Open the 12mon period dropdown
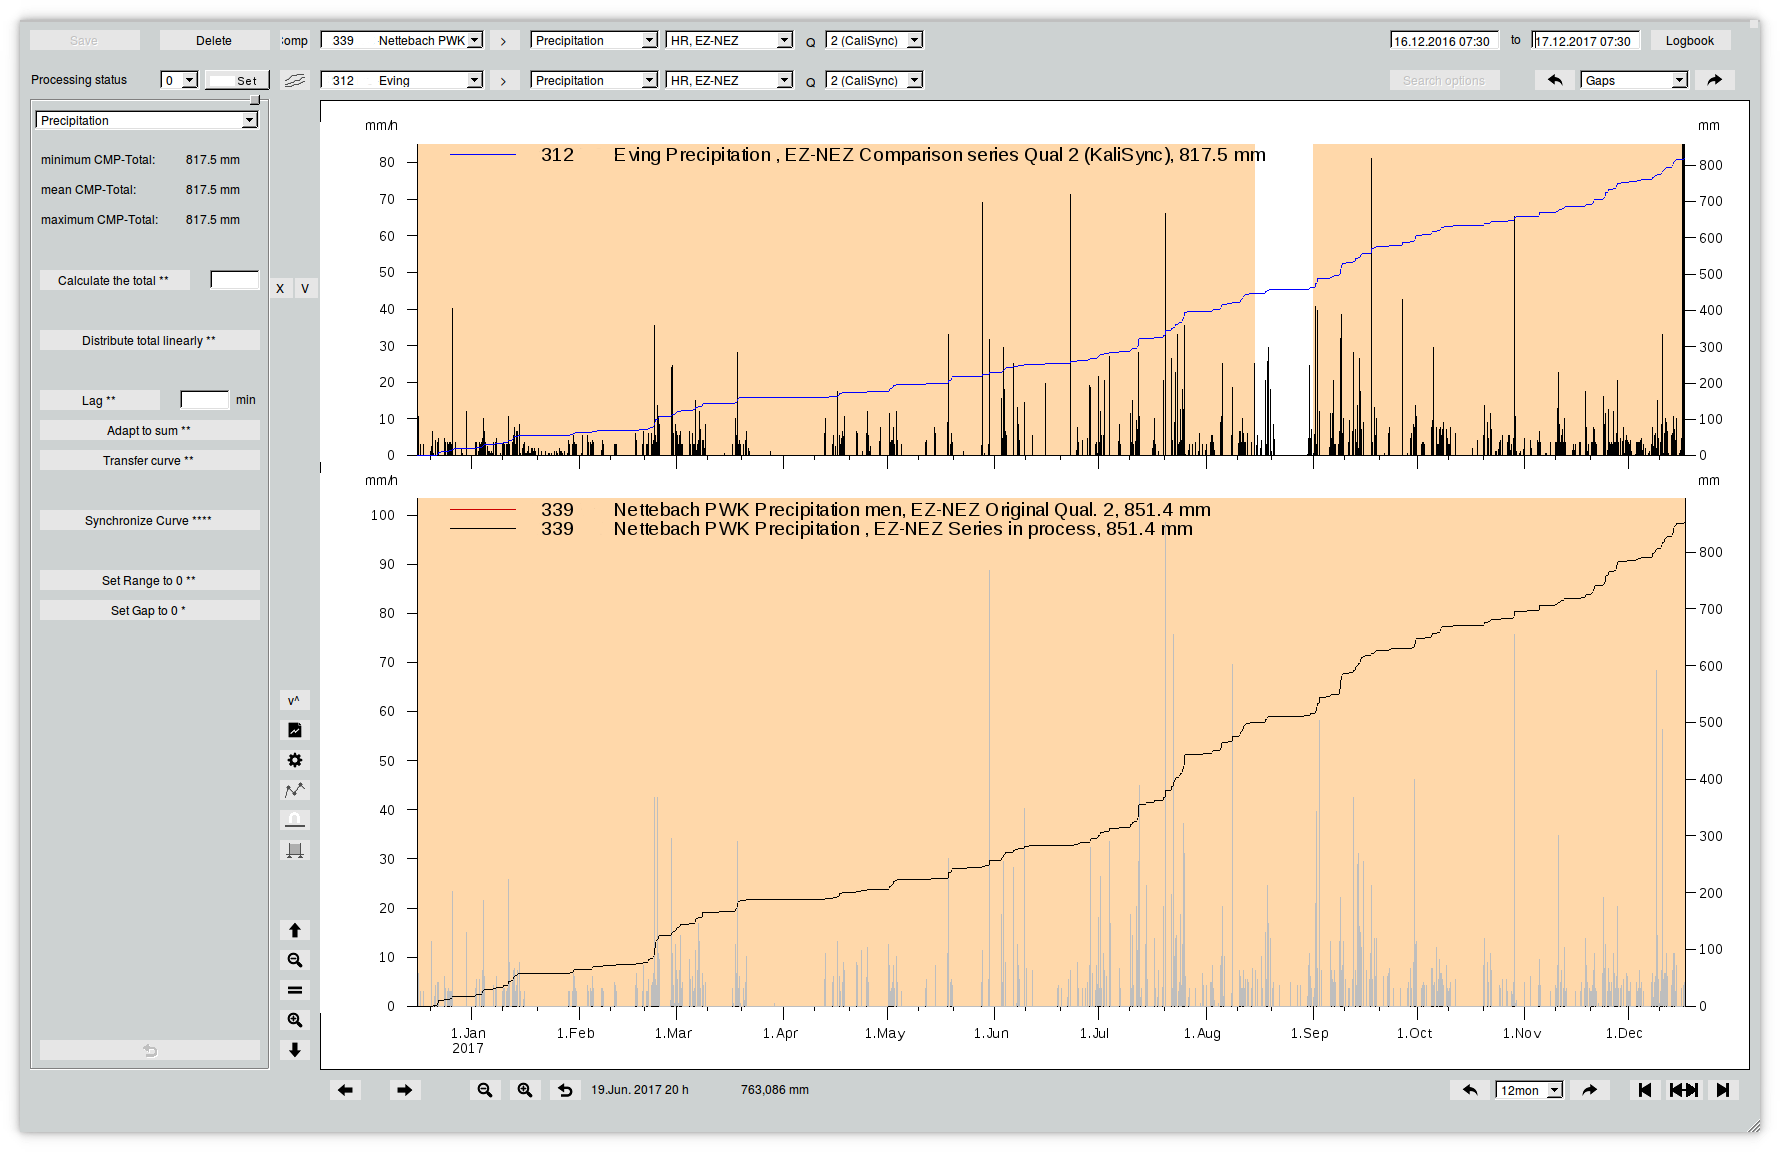1780x1152 pixels. (x=1529, y=1090)
